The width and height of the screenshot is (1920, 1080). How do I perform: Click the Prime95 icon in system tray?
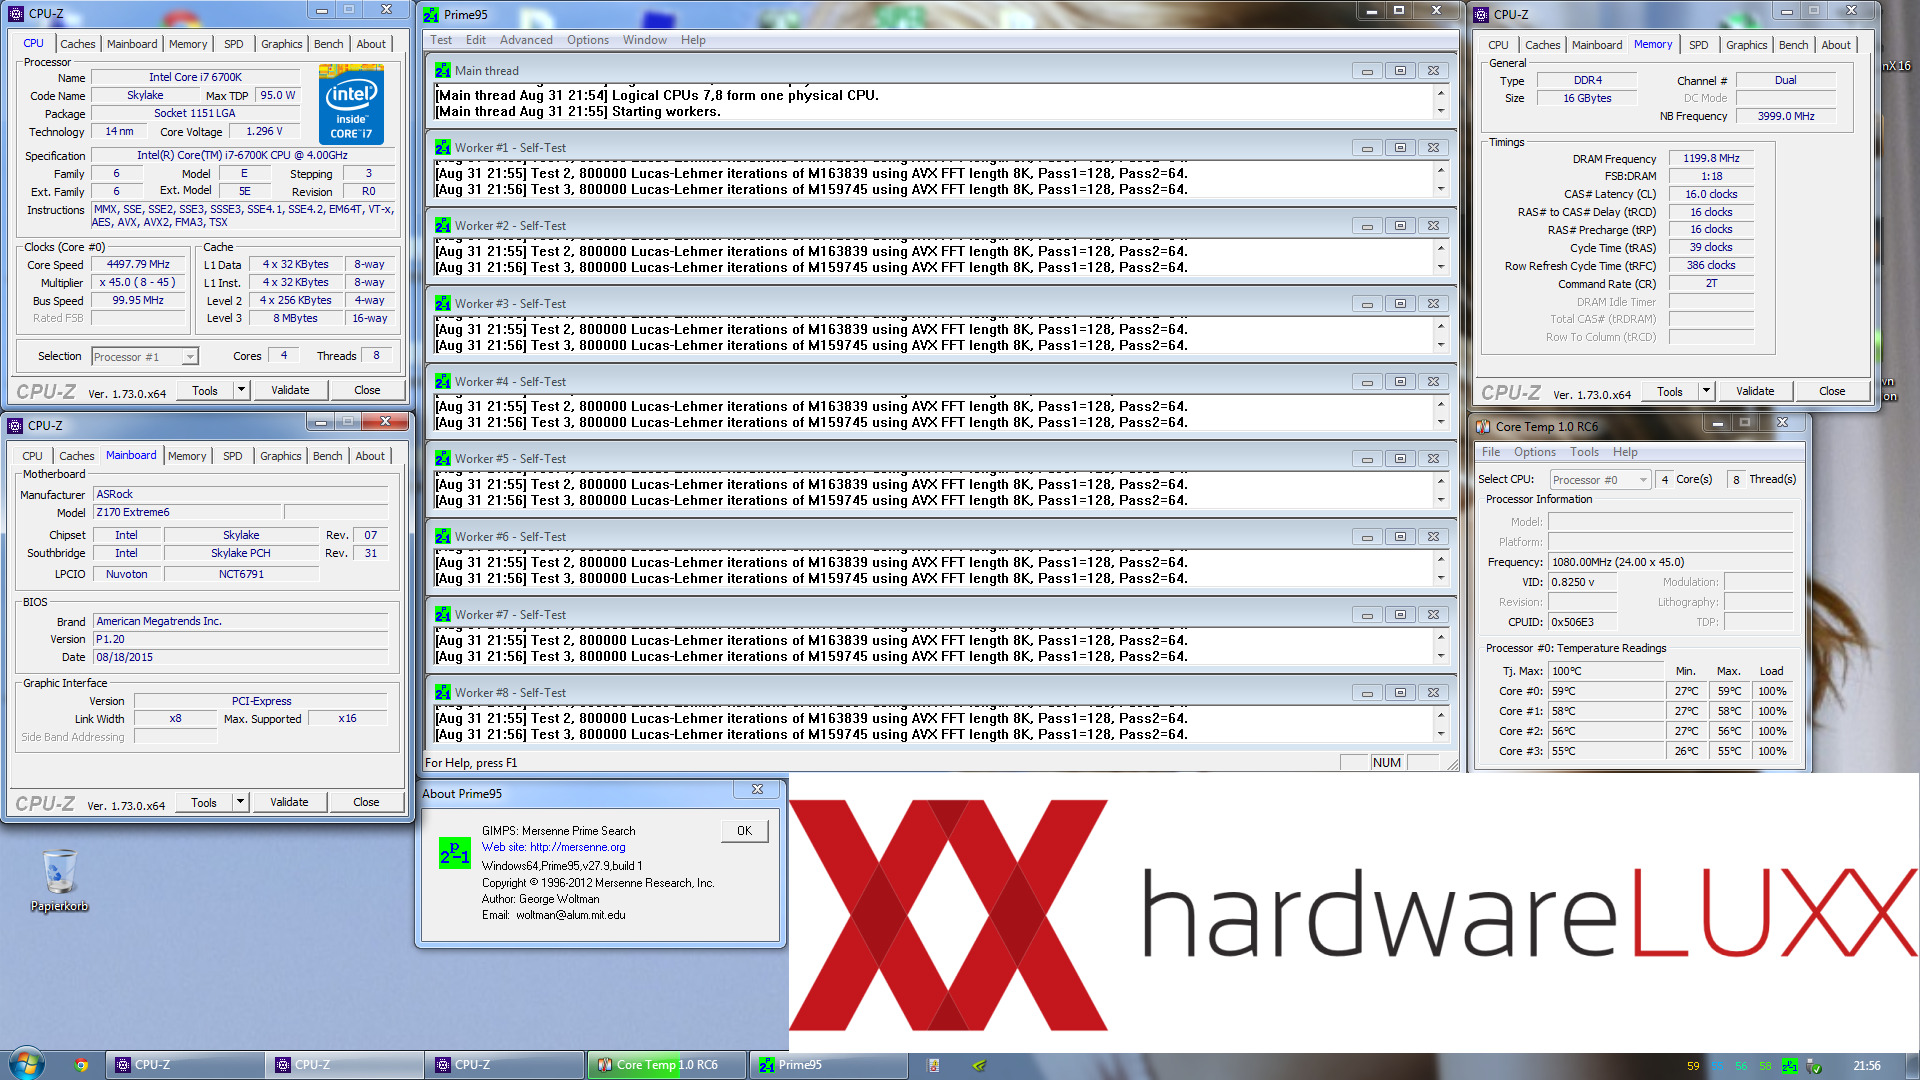click(x=1789, y=1066)
